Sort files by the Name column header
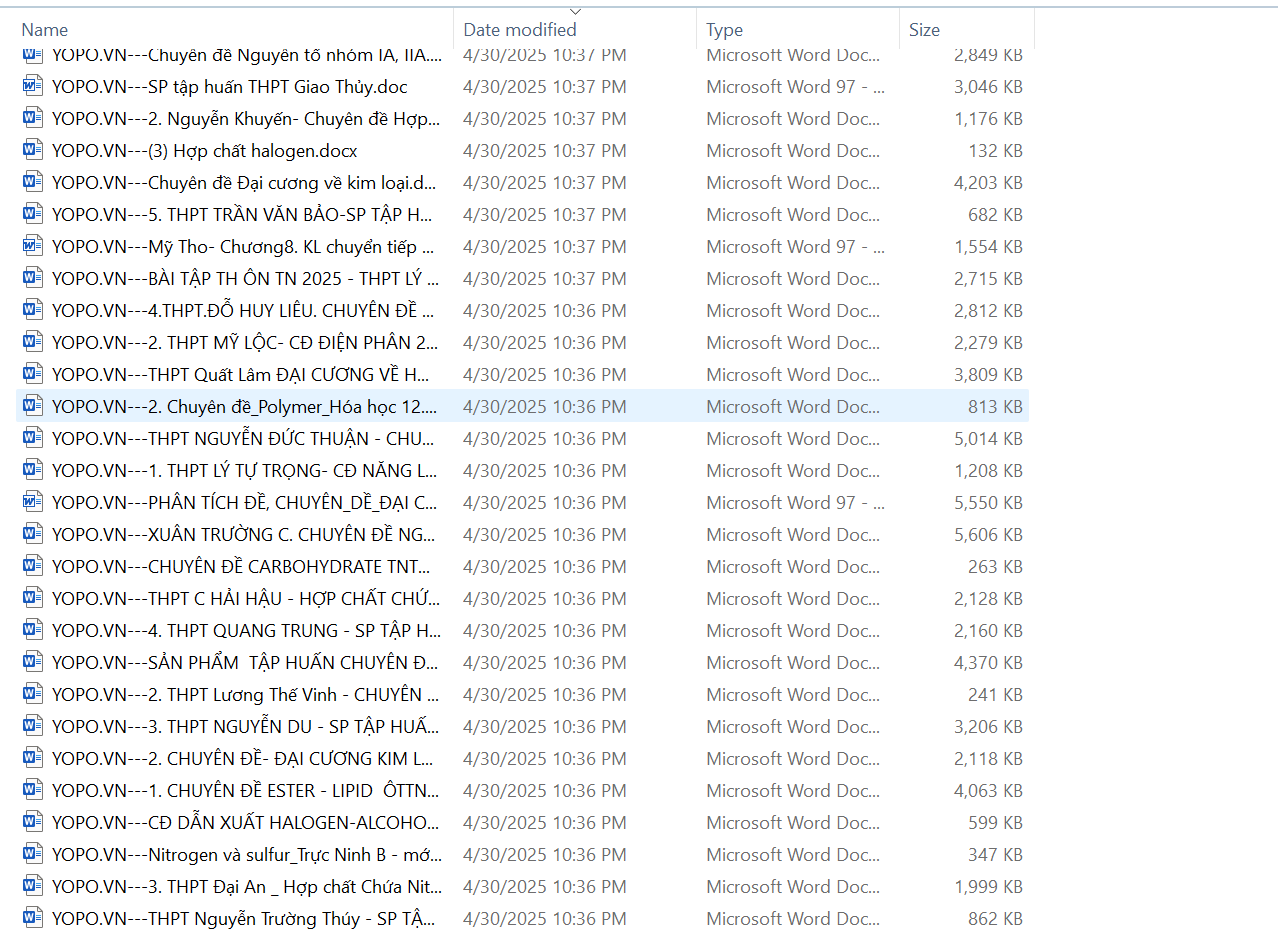The width and height of the screenshot is (1278, 930). click(x=45, y=30)
